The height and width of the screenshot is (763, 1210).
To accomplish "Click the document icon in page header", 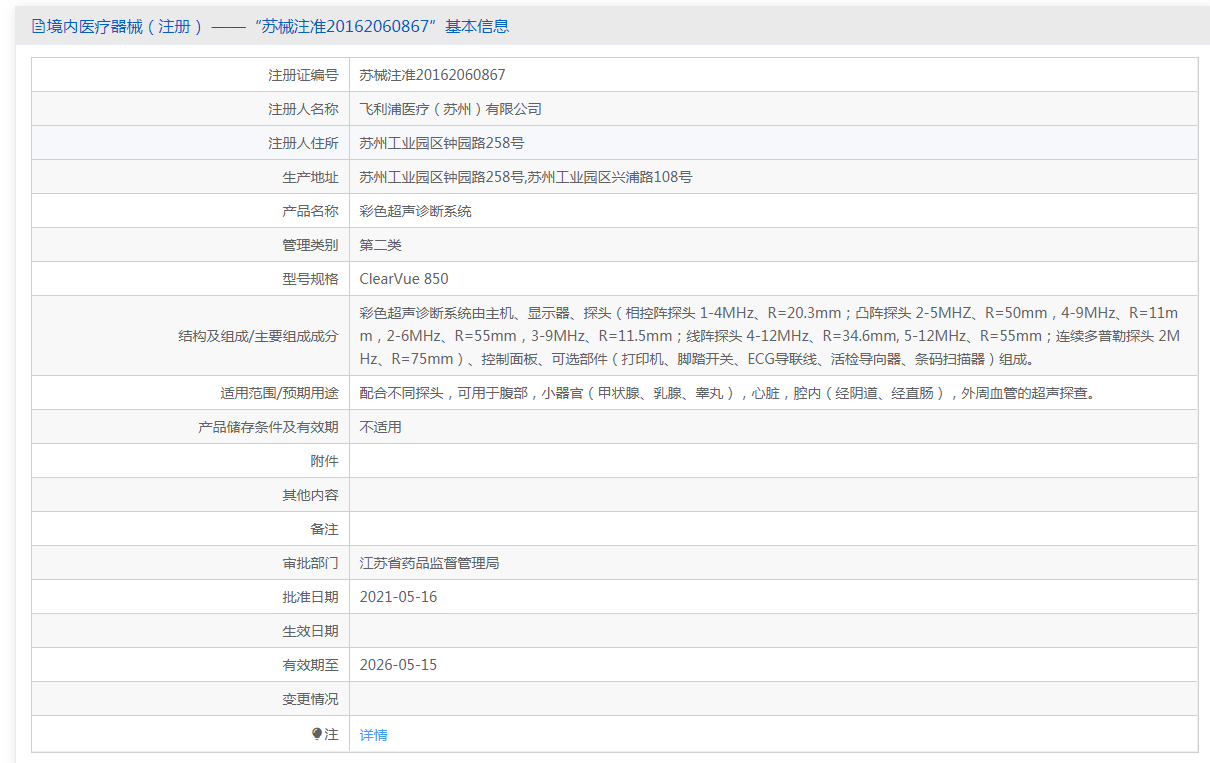I will pos(38,27).
